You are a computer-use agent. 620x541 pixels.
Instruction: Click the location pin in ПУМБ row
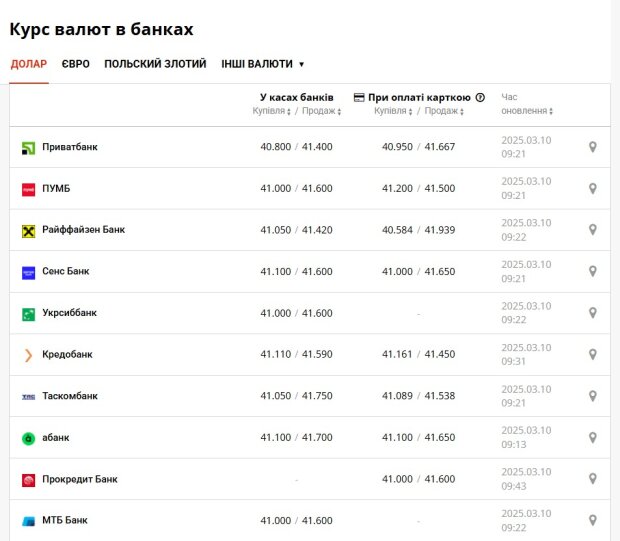point(592,188)
